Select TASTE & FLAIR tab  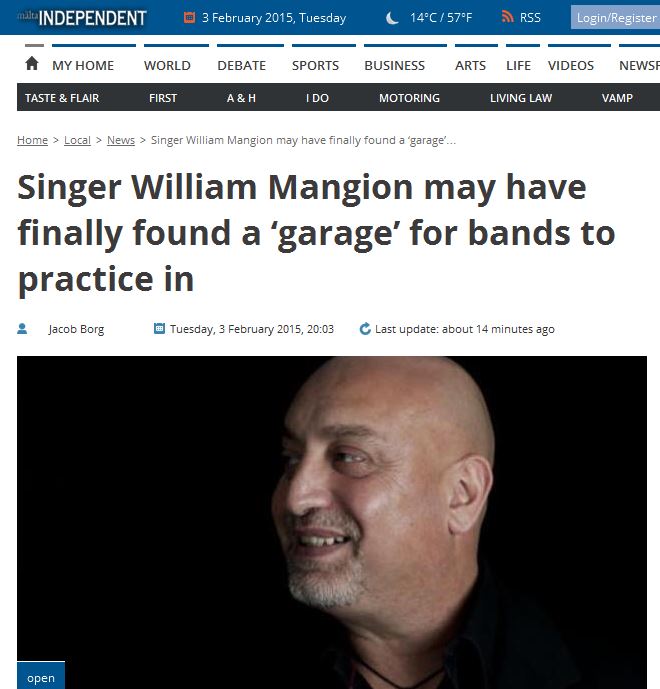[62, 98]
